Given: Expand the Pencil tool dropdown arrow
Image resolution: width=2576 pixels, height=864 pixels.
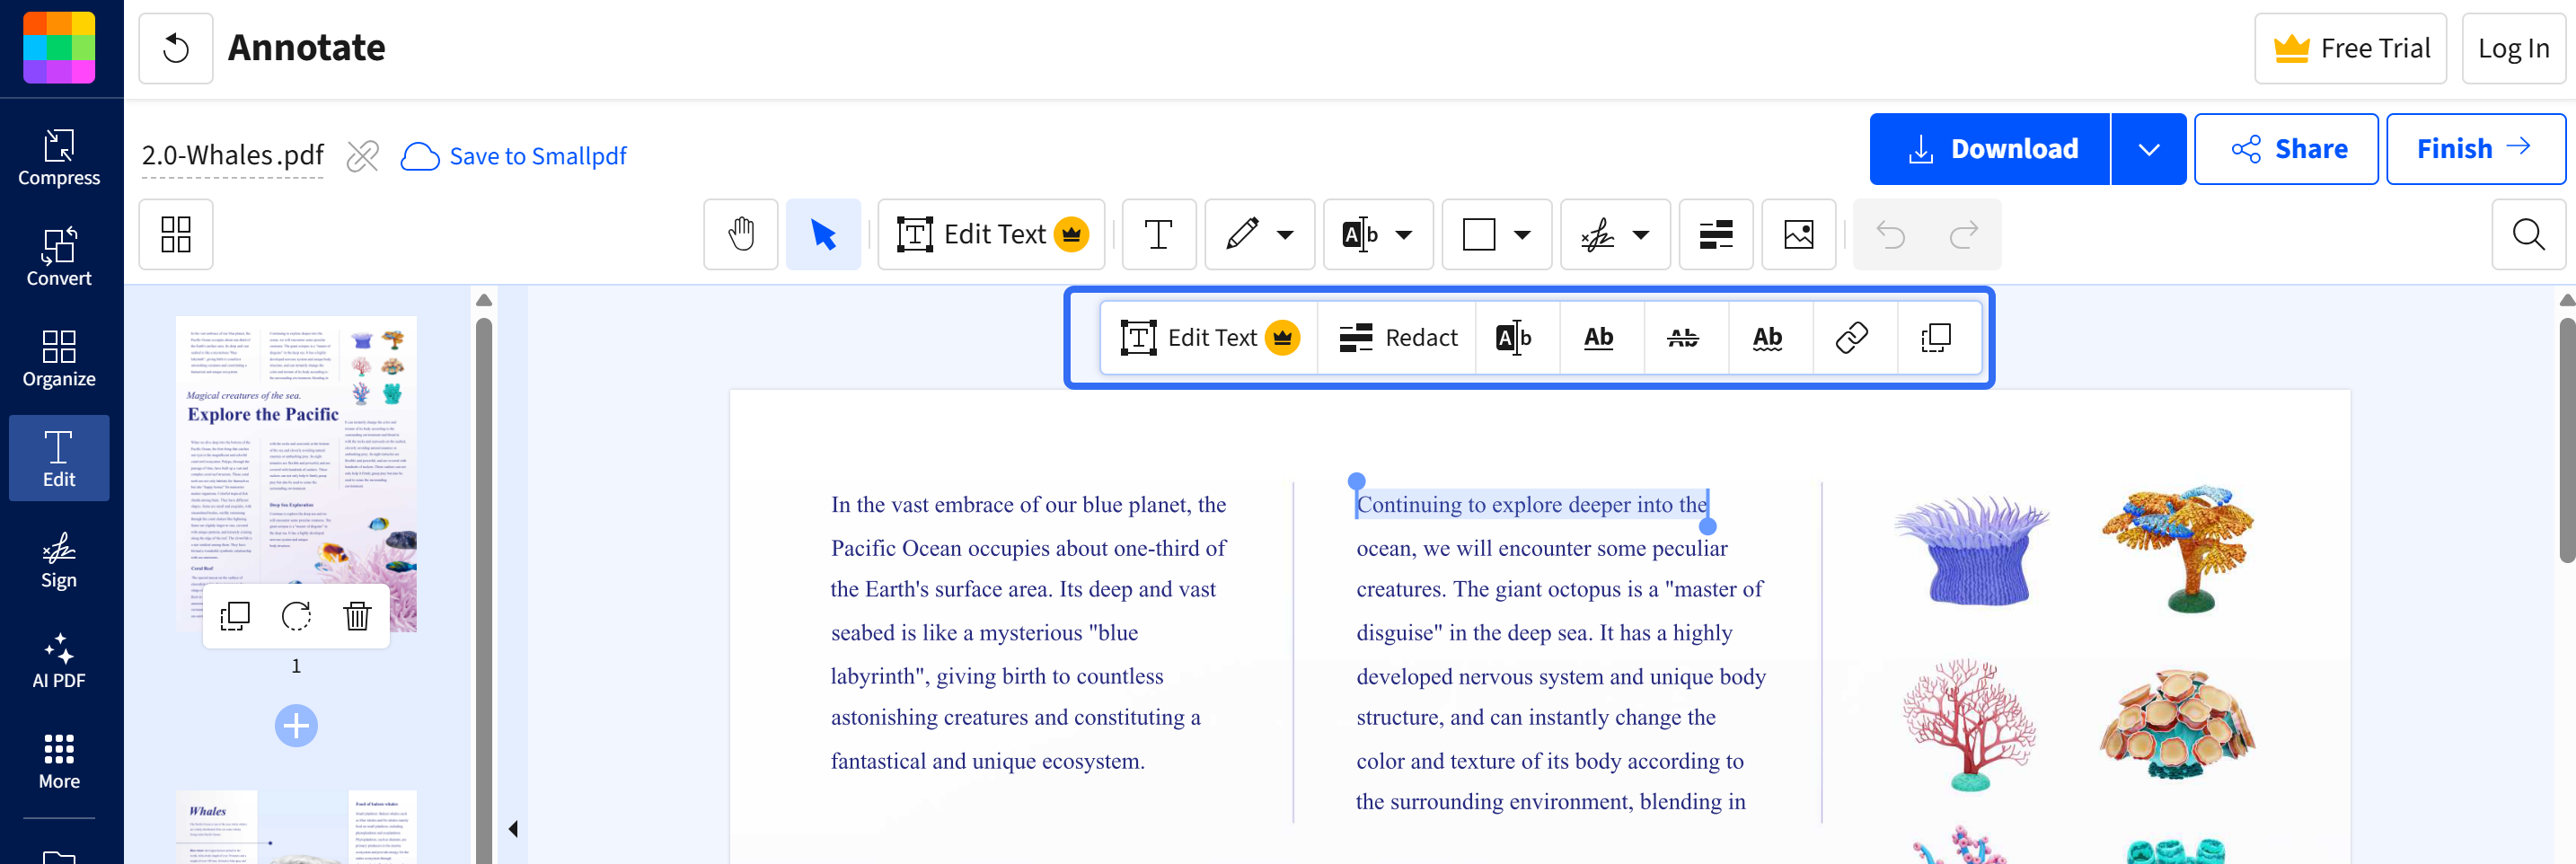Looking at the screenshot, I should (1286, 235).
